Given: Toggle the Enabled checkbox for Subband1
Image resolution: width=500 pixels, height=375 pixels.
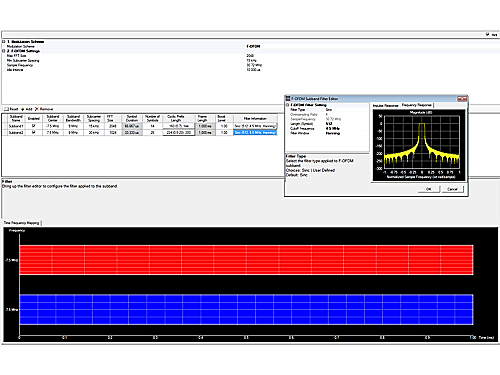Looking at the screenshot, I should (33, 126).
